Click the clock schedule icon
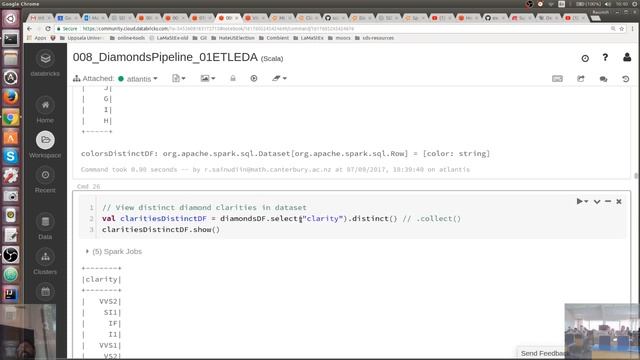 pos(585,58)
